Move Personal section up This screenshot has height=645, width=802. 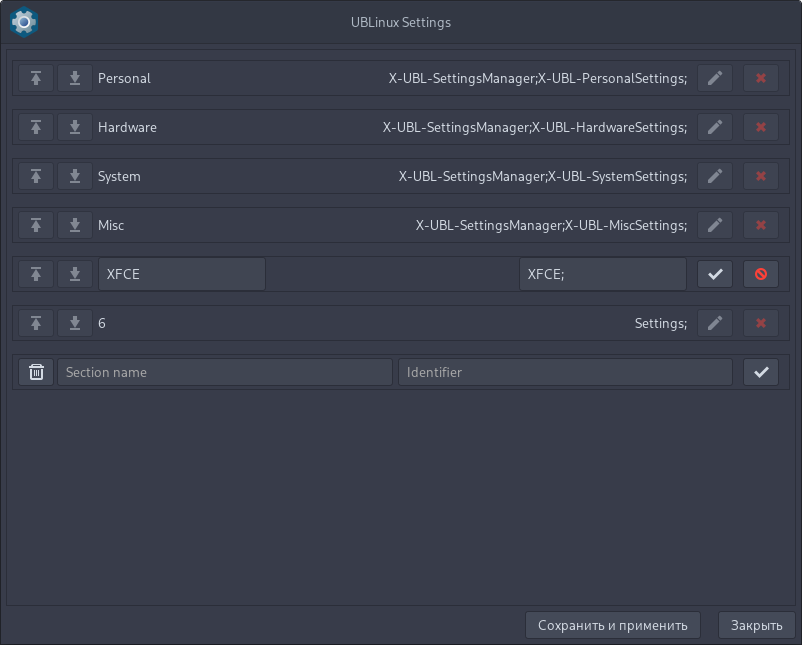click(36, 78)
